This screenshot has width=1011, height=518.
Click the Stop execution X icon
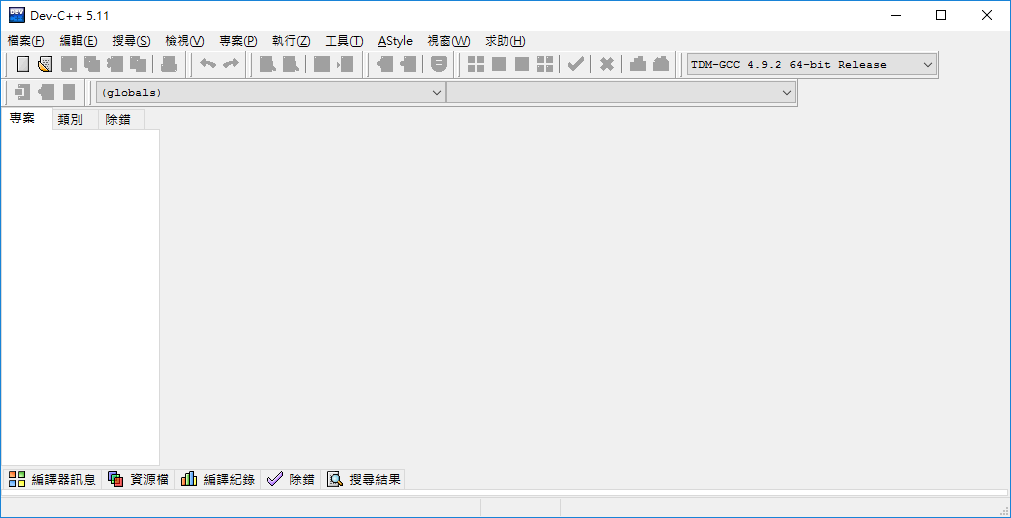607,65
